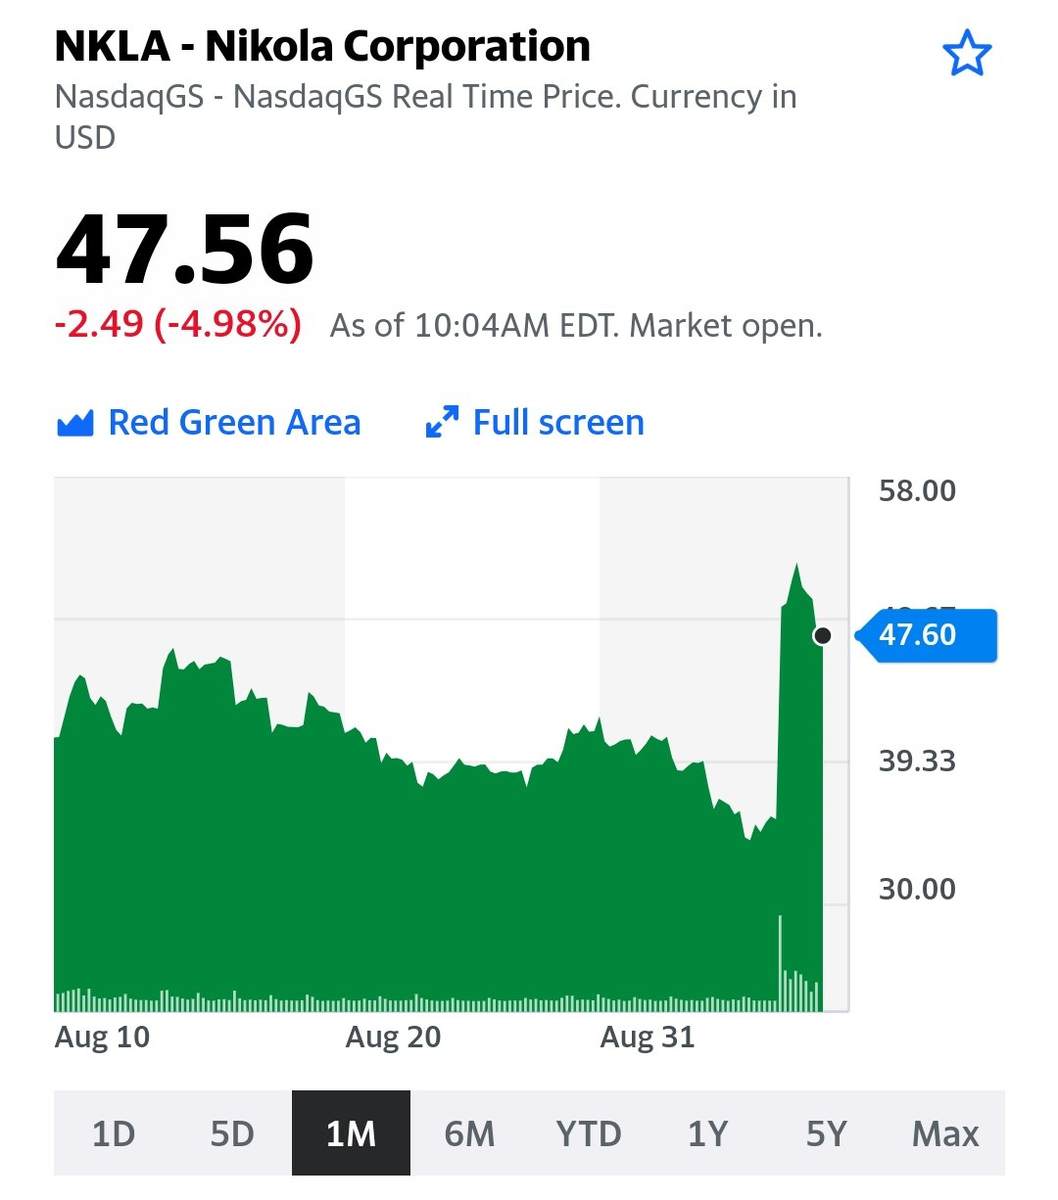Viewport: 1058px width, 1200px height.
Task: Switch chart range to 1D
Action: (x=113, y=1133)
